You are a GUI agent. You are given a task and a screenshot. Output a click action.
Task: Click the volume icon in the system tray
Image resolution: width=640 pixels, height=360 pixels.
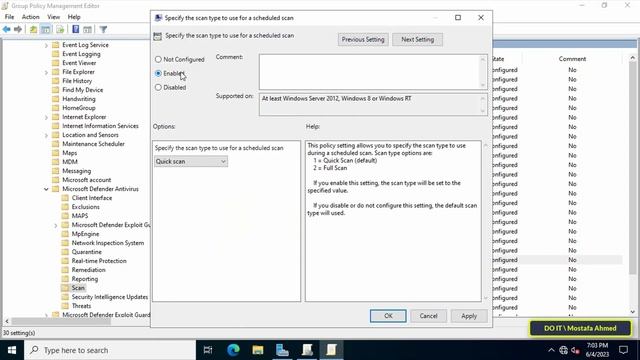(x=576, y=350)
